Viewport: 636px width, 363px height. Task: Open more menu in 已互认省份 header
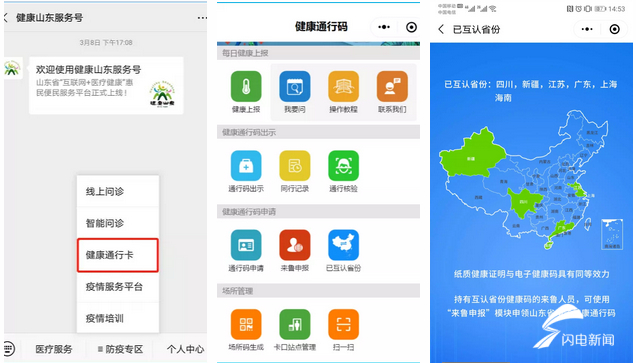pos(587,29)
